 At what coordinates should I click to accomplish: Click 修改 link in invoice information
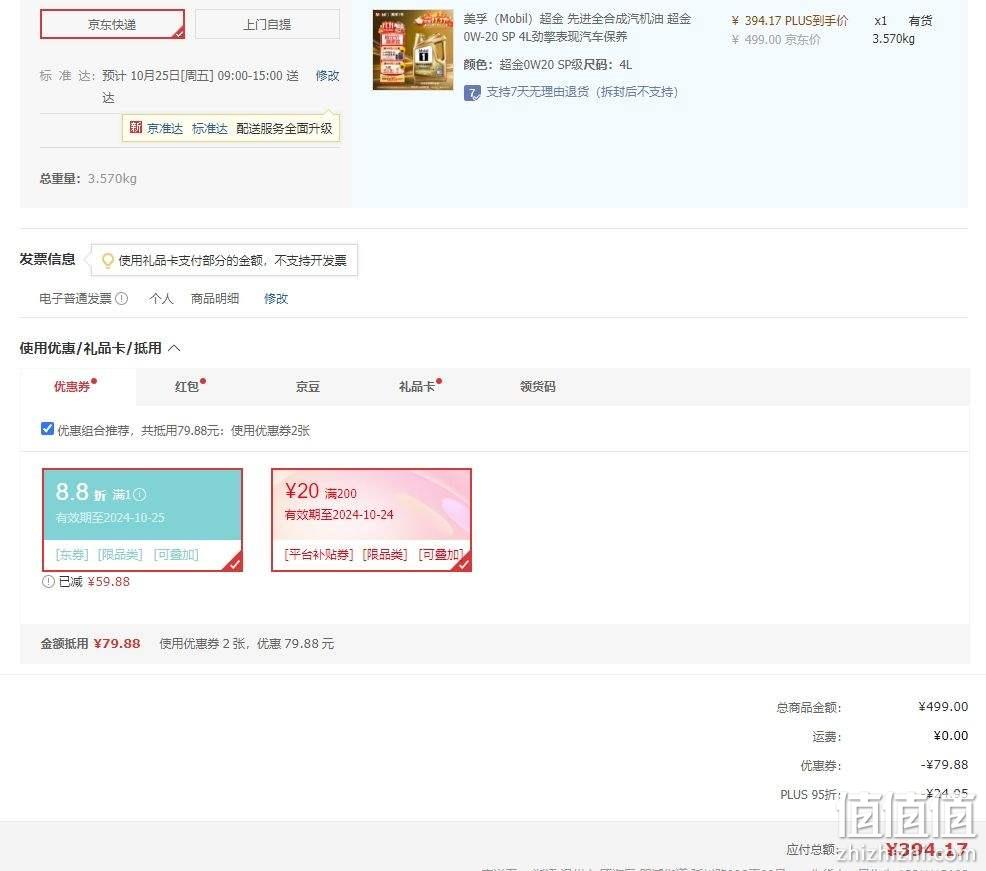pos(275,298)
